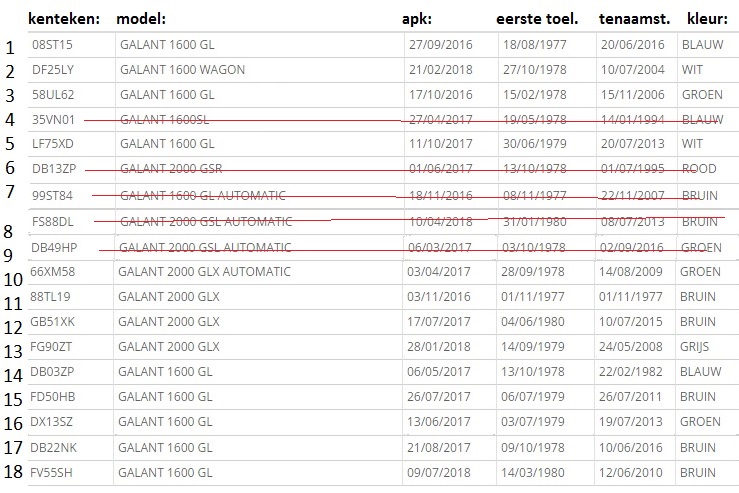Click the tenaamst. date 22/02/1982
Image resolution: width=739 pixels, height=493 pixels.
[x=631, y=372]
